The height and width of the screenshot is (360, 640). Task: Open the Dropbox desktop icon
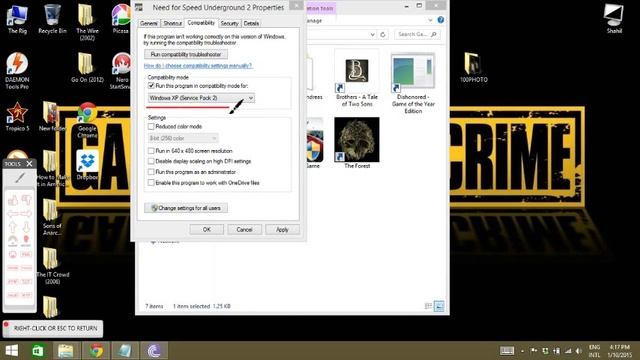click(87, 165)
